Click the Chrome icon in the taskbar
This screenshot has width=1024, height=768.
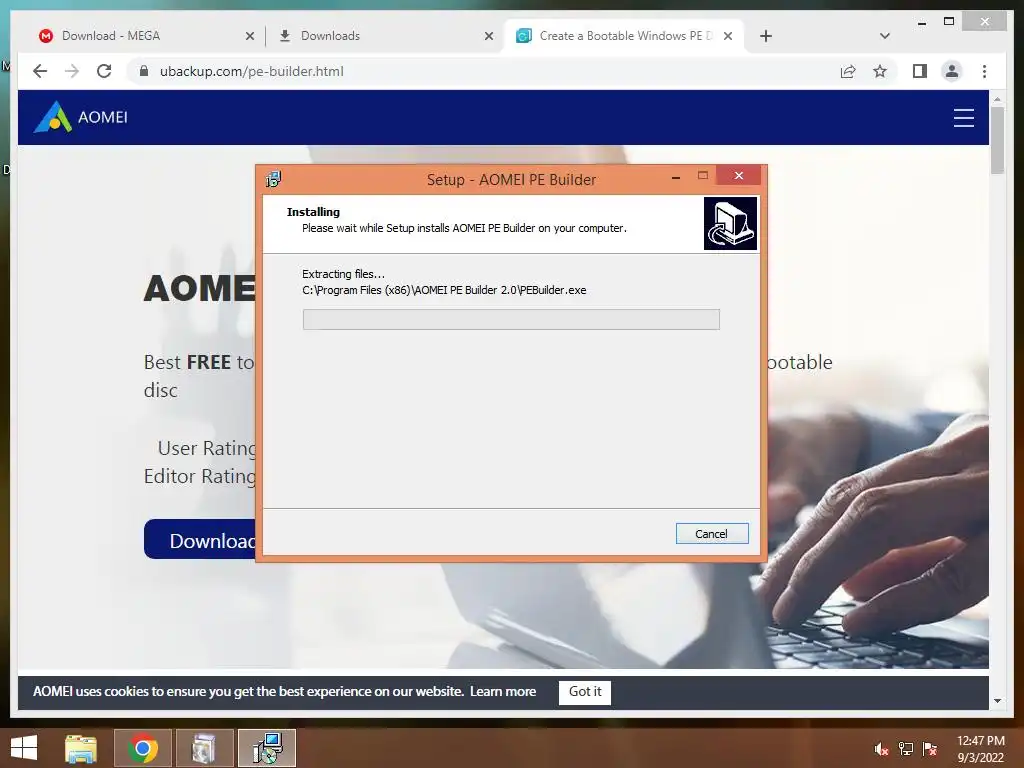tap(142, 748)
